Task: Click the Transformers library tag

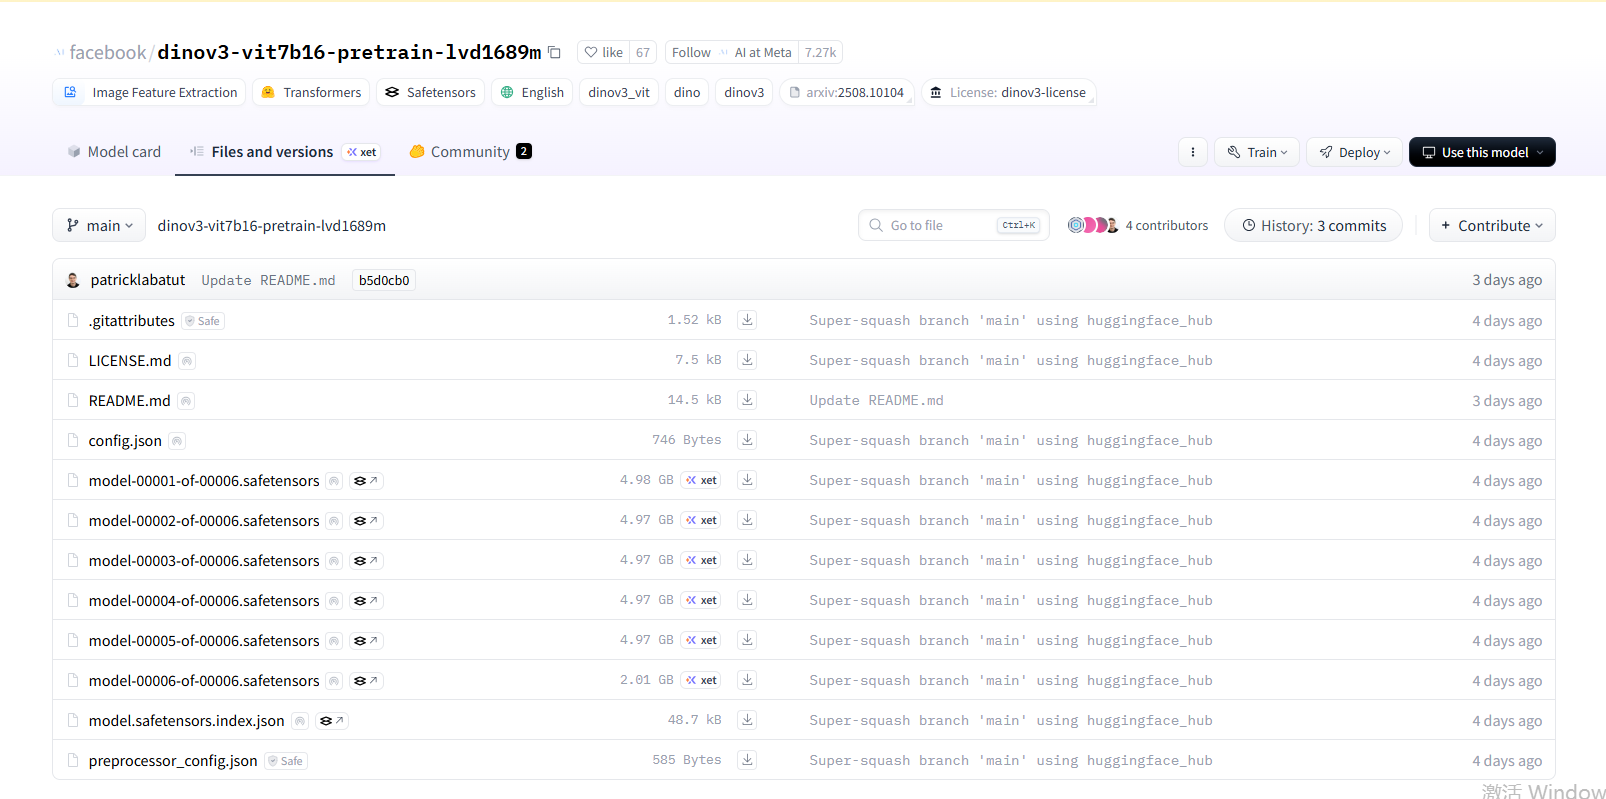Action: click(x=311, y=92)
